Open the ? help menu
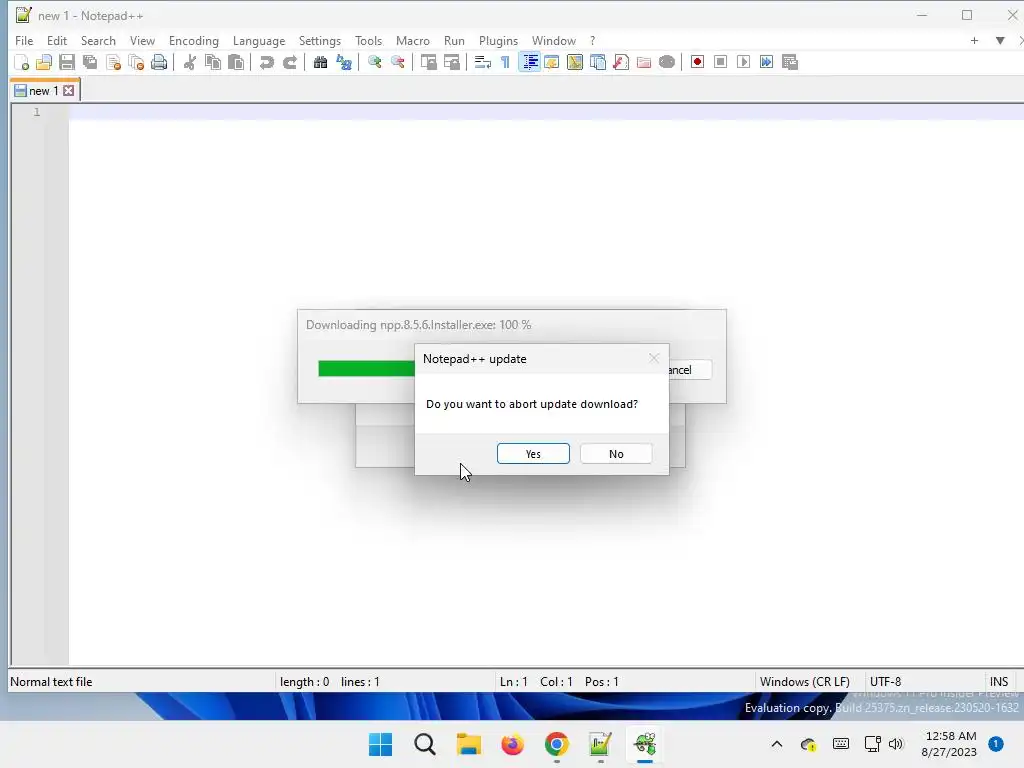 [592, 40]
